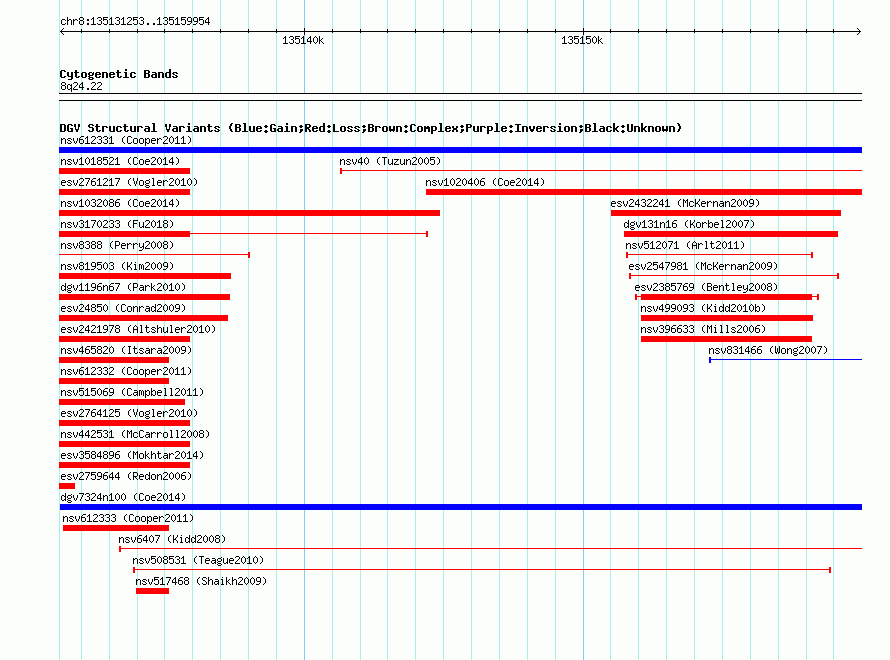The image size is (890, 660).
Task: Select the red bar under nsv499093
Action: click(727, 318)
